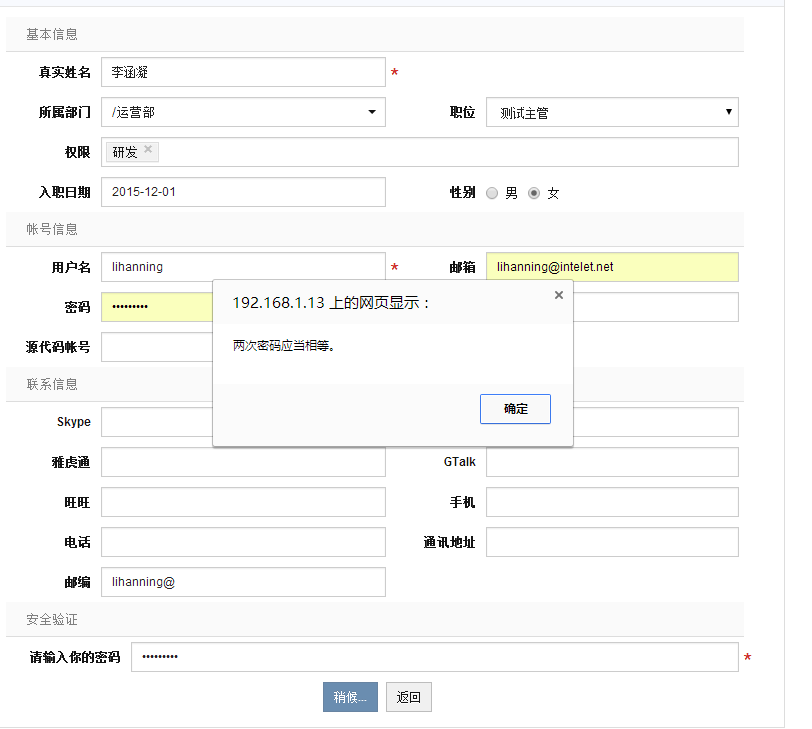
Task: Select the 女 gender radio button
Action: point(534,193)
